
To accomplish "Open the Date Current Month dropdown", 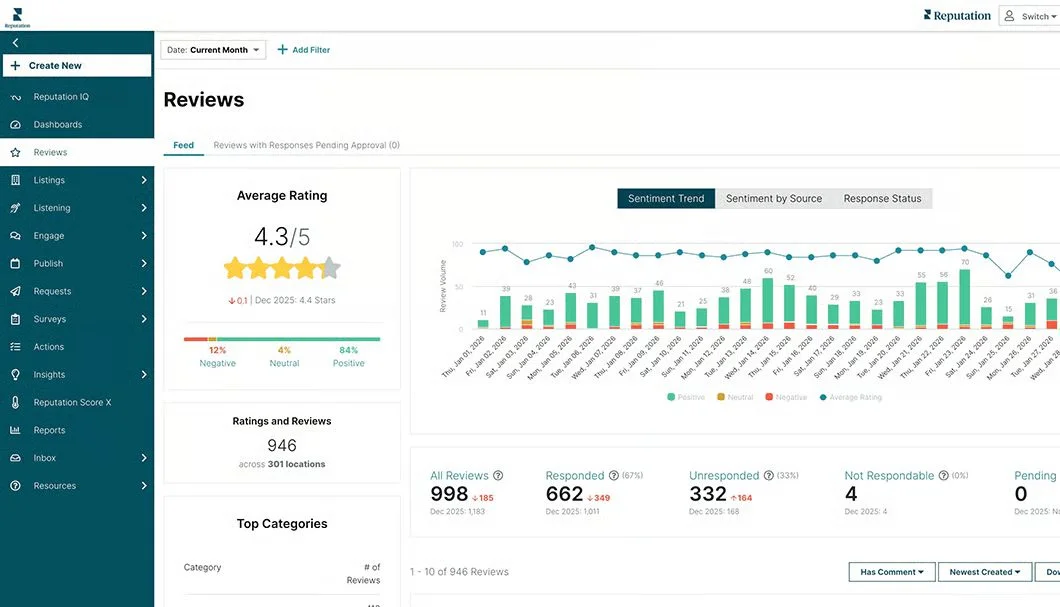I will (213, 50).
